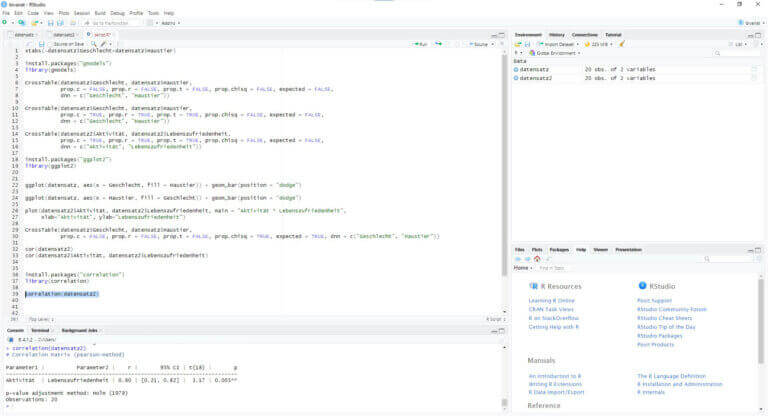The height and width of the screenshot is (416, 768).
Task: Expand the datensatz2 object details
Action: pyautogui.click(x=516, y=78)
